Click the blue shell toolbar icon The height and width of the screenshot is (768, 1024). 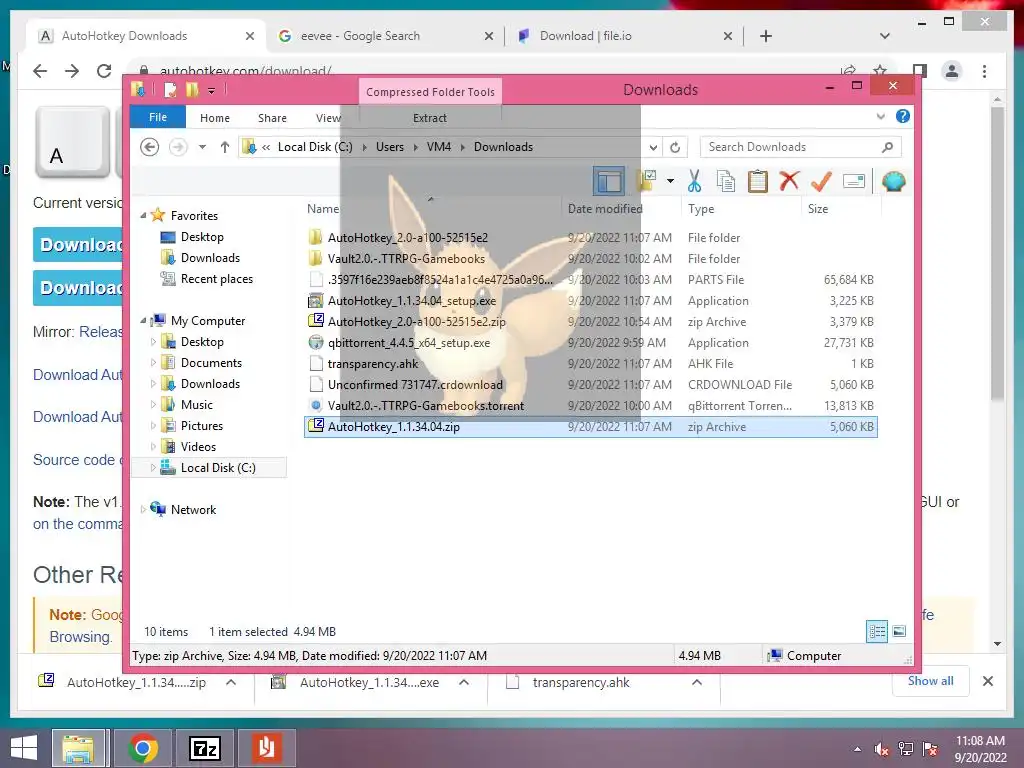893,181
